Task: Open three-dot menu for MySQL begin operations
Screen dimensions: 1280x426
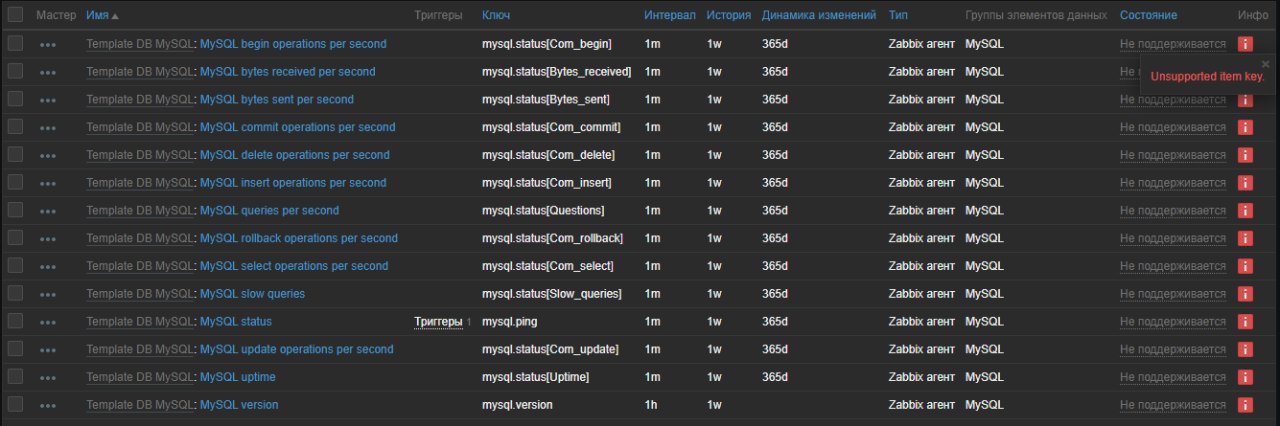Action: (48, 44)
